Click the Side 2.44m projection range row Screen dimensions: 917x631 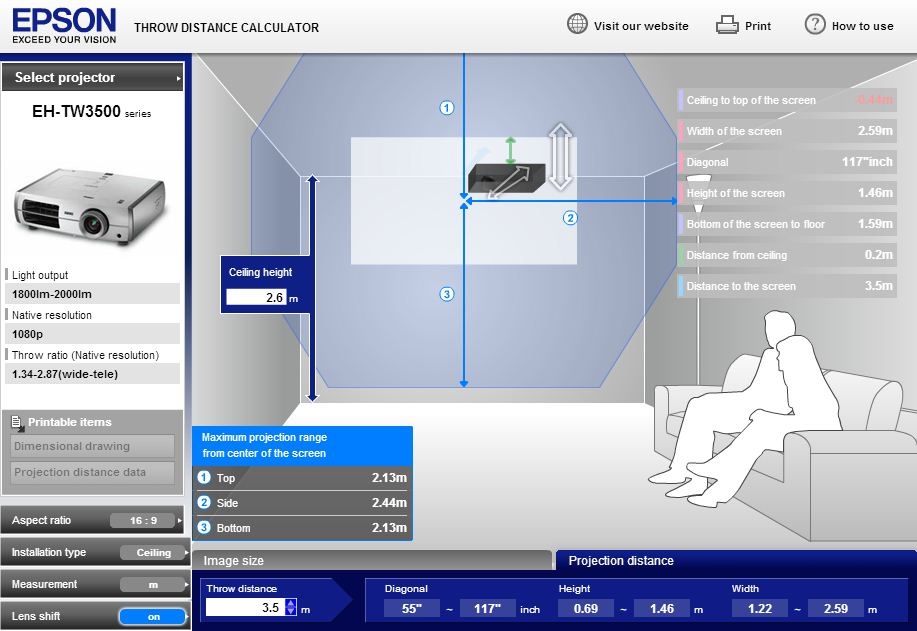pos(302,503)
